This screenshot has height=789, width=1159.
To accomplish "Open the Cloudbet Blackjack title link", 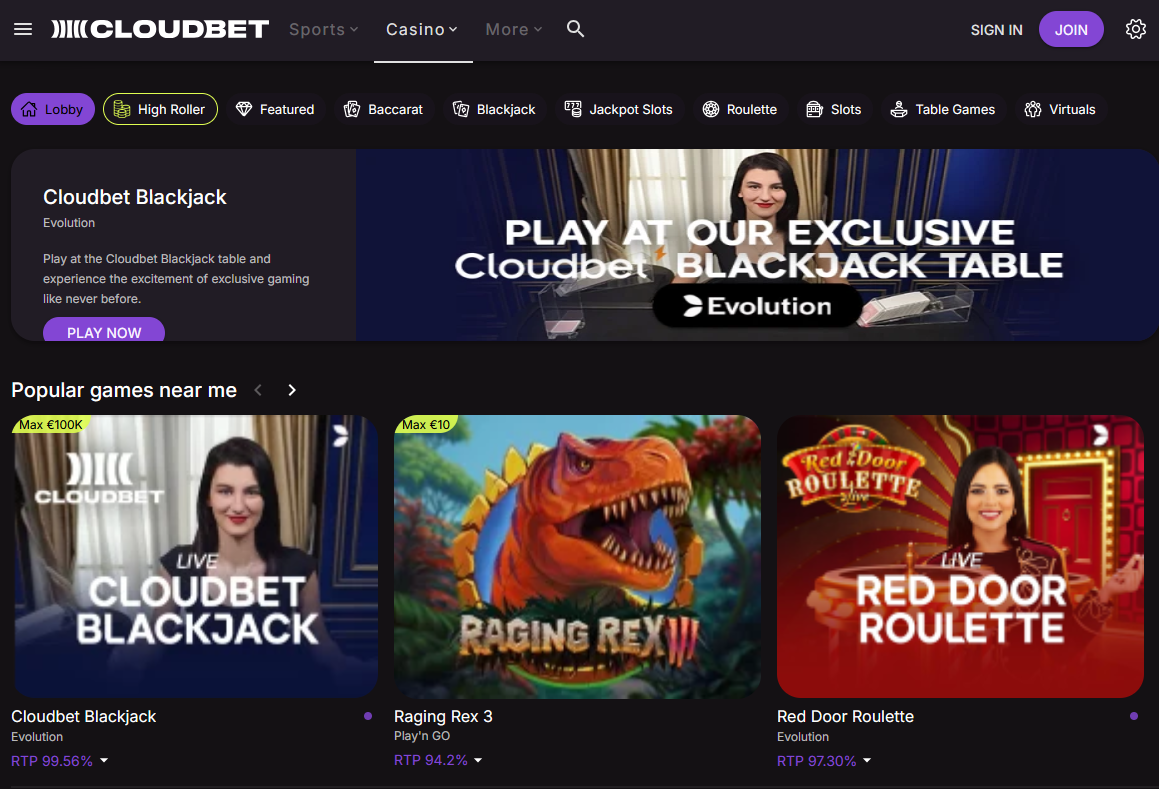I will tap(84, 717).
